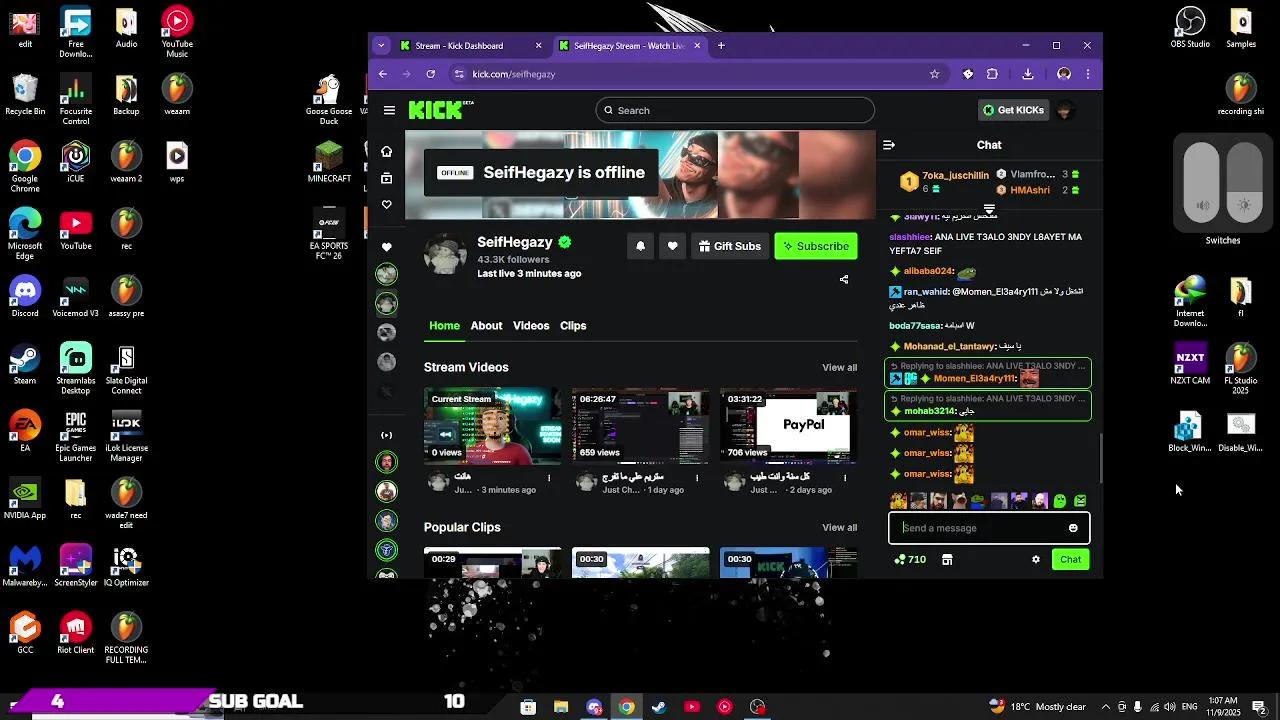Image resolution: width=1280 pixels, height=720 pixels.
Task: Open Chrome downloads icon
Action: pos(1027,74)
